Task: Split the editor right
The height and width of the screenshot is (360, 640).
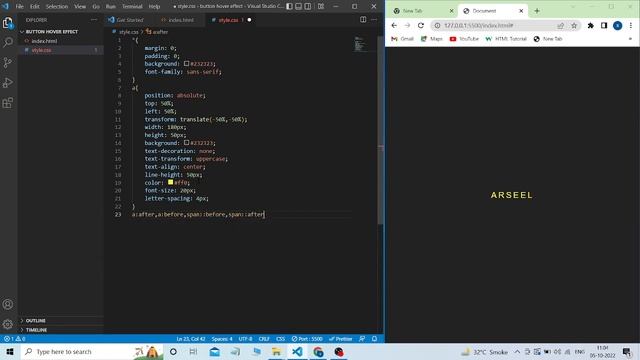Action: click(x=363, y=20)
